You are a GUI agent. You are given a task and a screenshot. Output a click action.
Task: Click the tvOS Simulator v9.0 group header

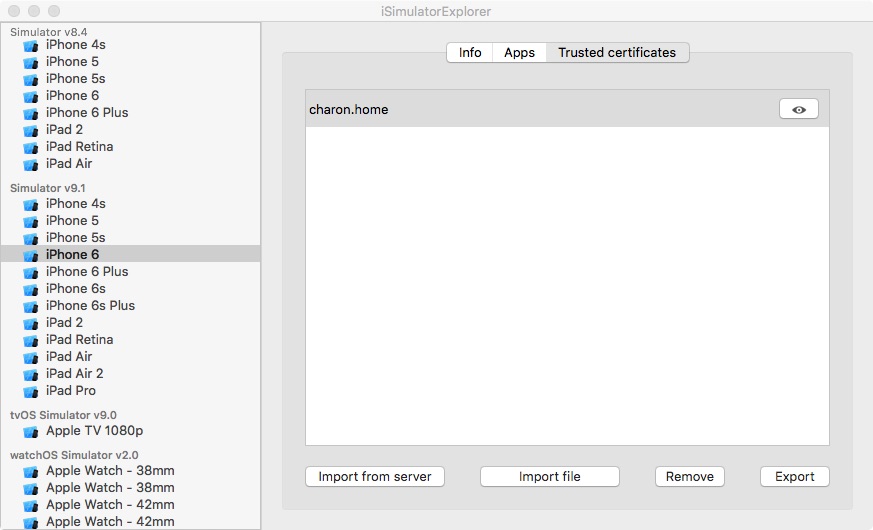tap(63, 415)
